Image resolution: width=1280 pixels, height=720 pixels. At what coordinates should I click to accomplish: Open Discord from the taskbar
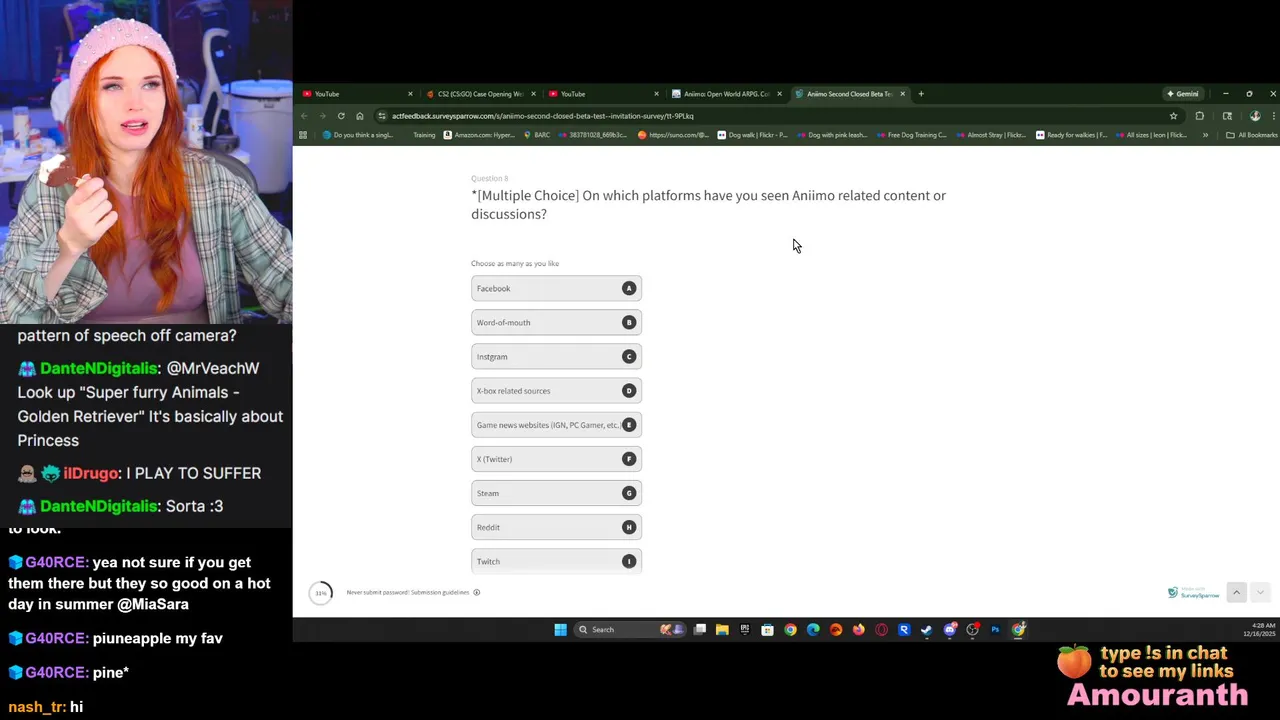point(950,630)
